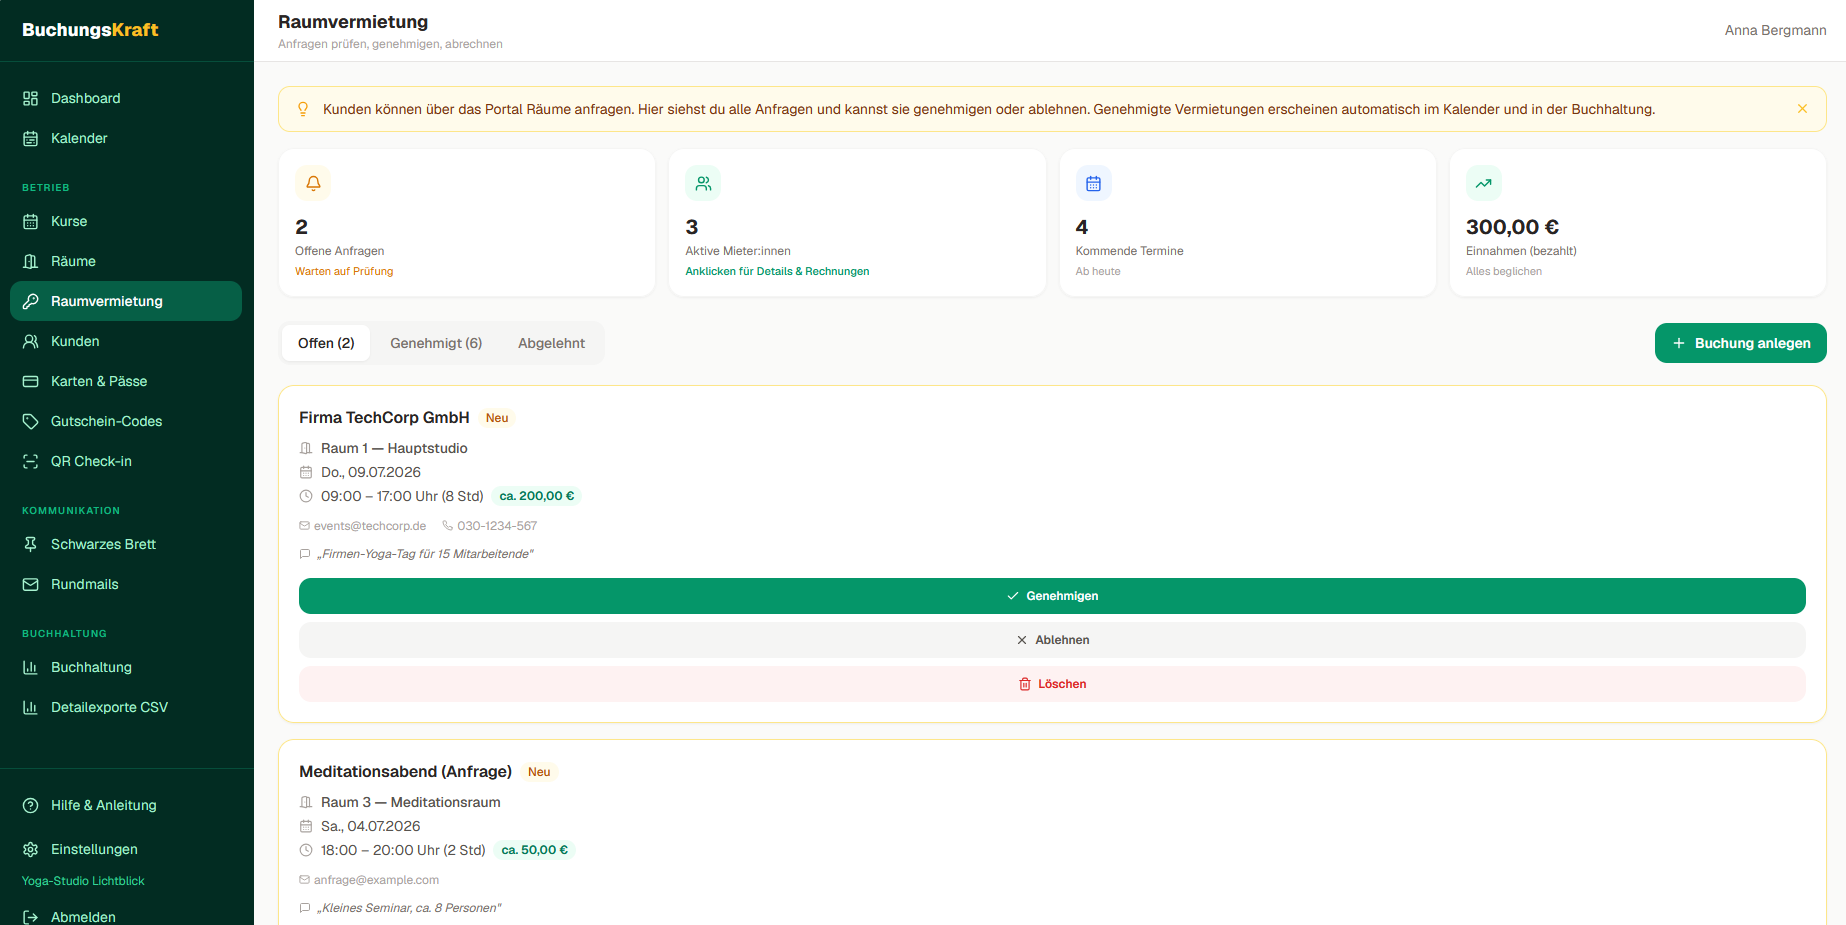Reject the TechCorp request with Ablehnen
The width and height of the screenshot is (1846, 925).
tap(1052, 640)
